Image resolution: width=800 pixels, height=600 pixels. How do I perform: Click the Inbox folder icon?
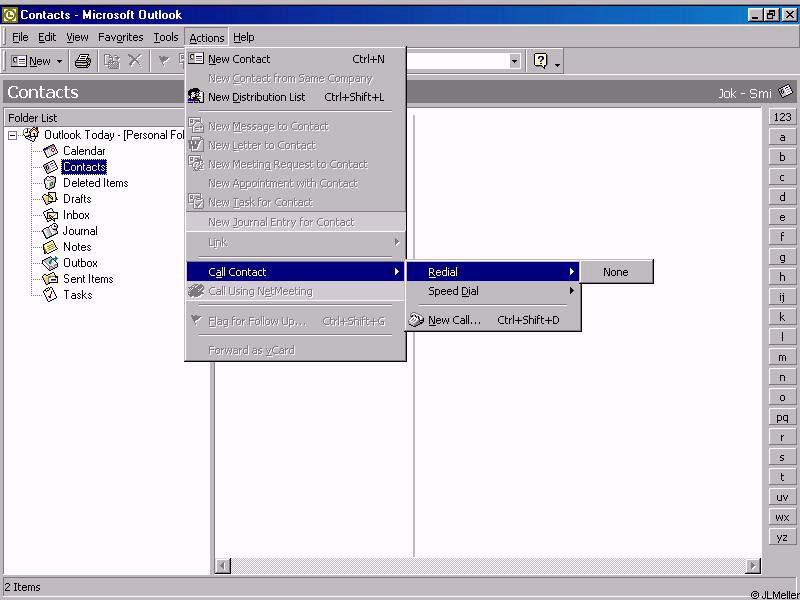point(51,215)
